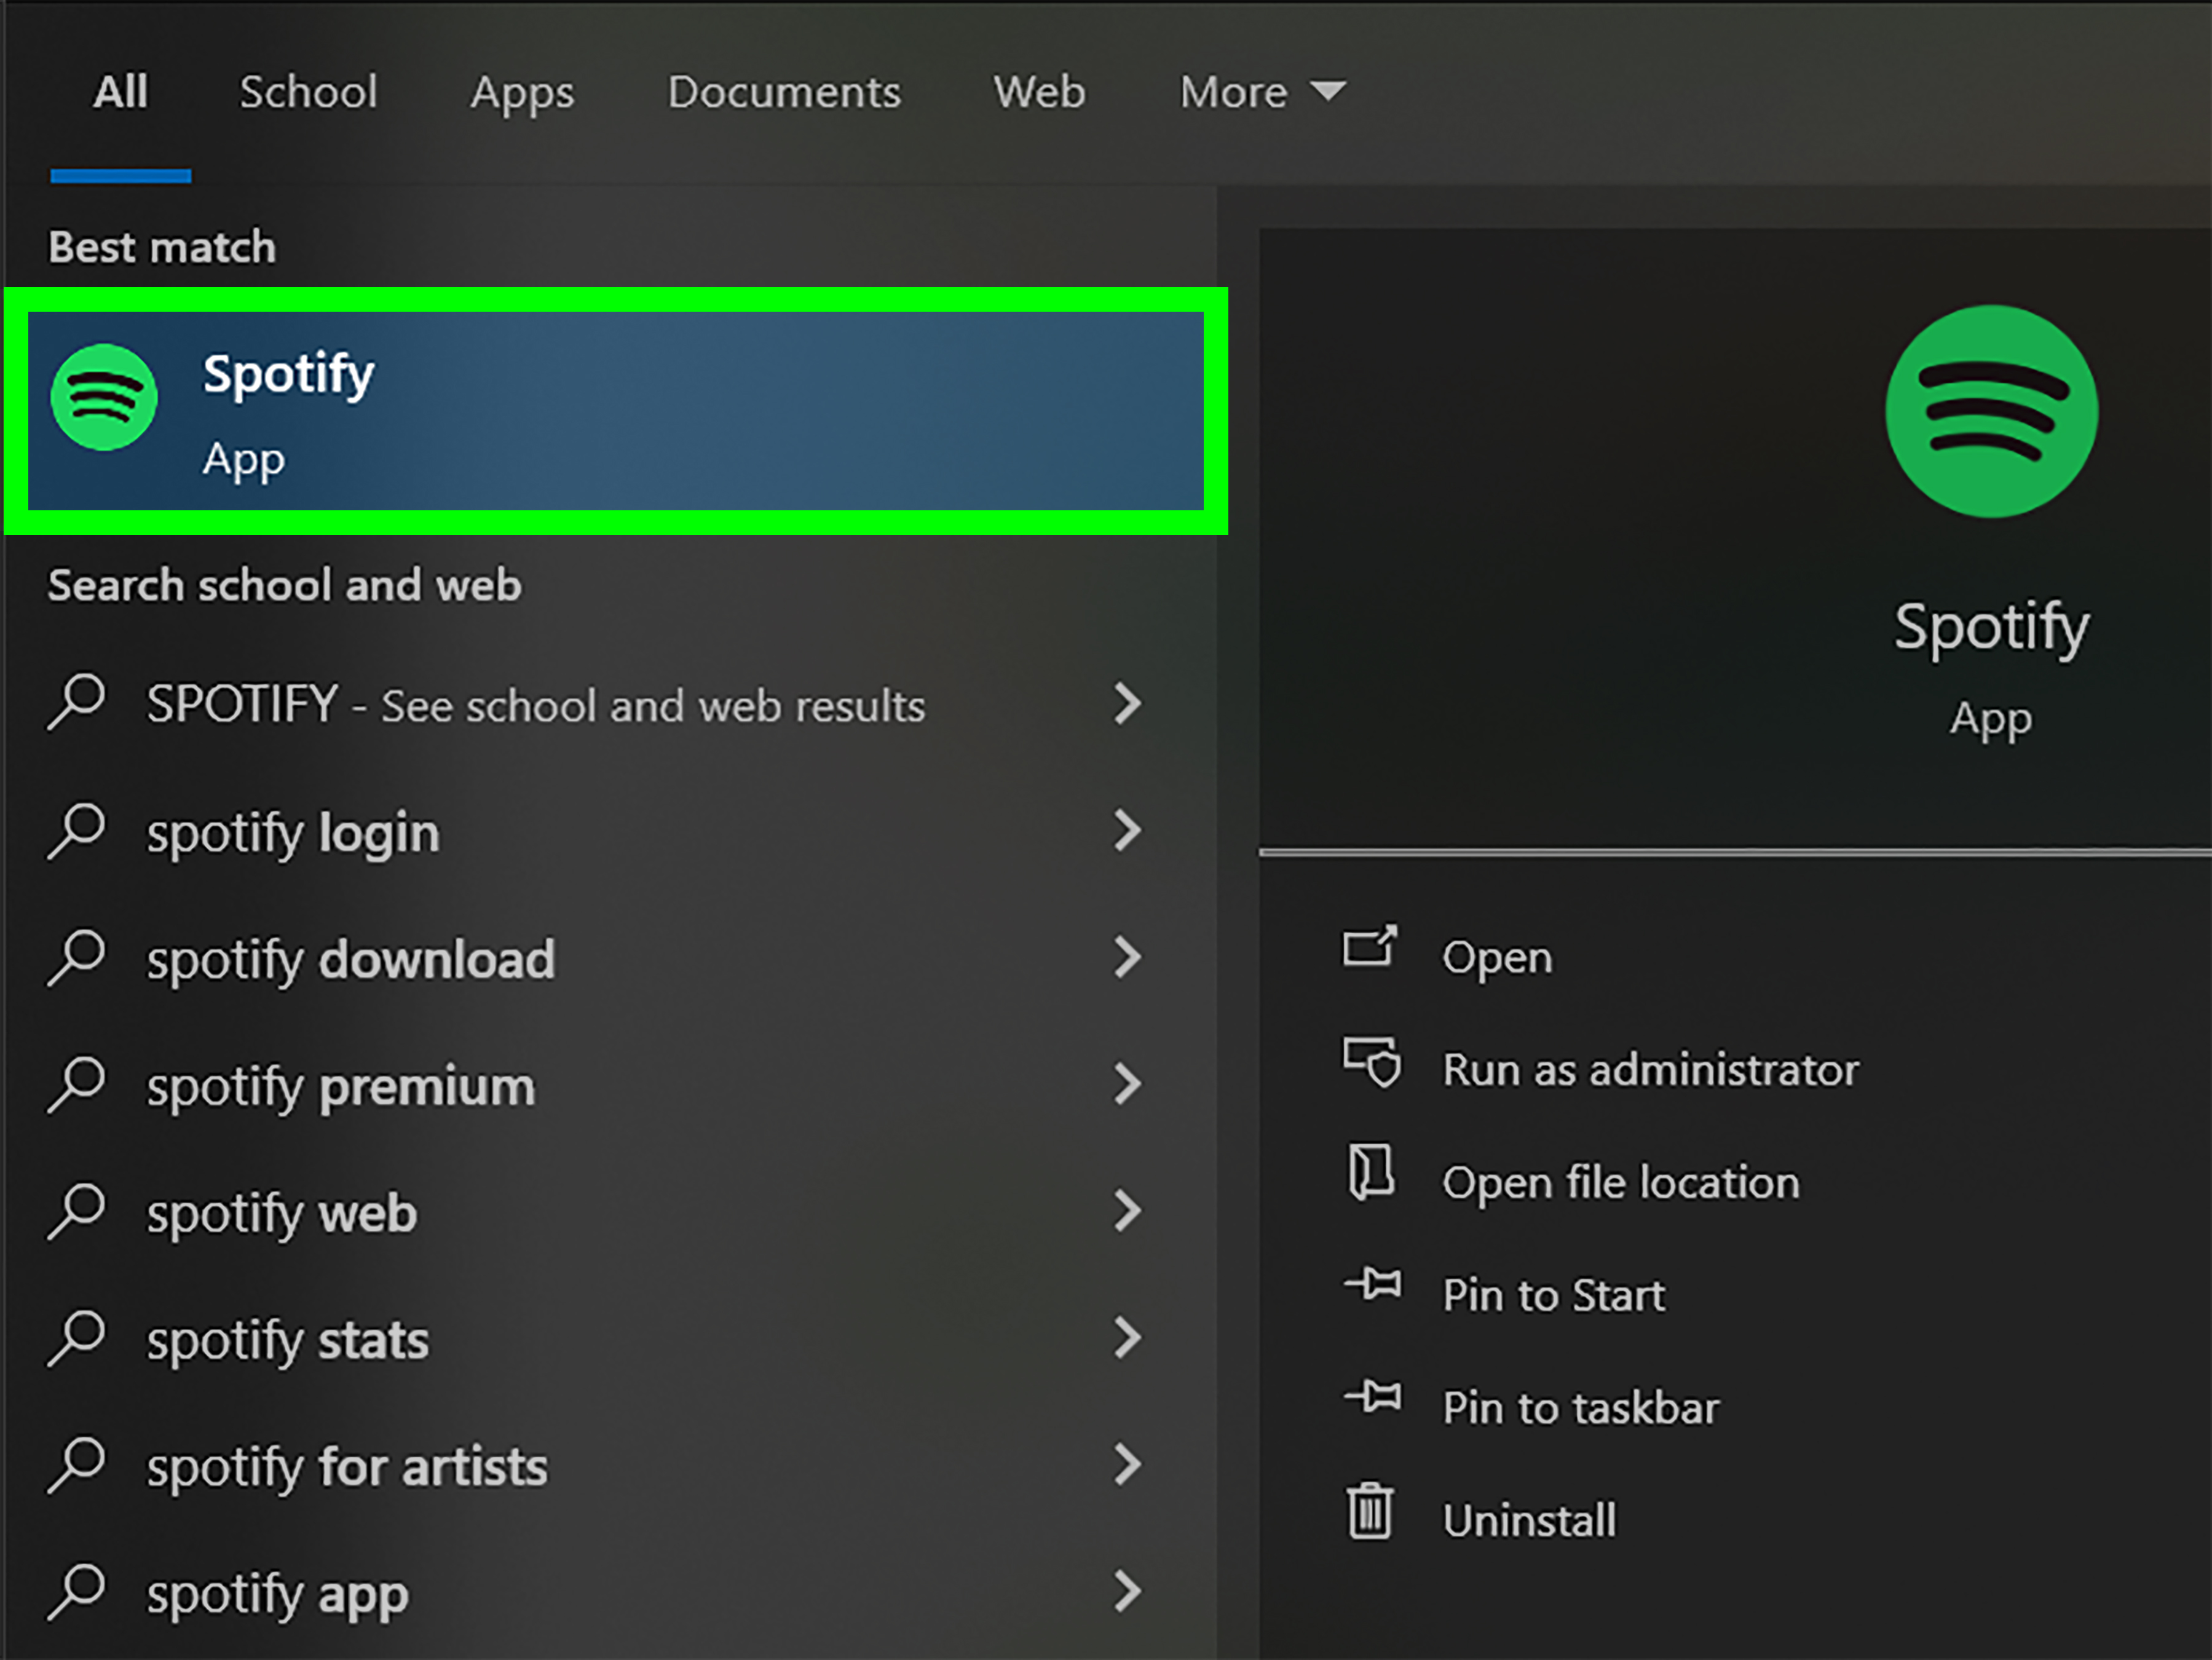Click the magnifier icon beside spotify download

(76, 957)
